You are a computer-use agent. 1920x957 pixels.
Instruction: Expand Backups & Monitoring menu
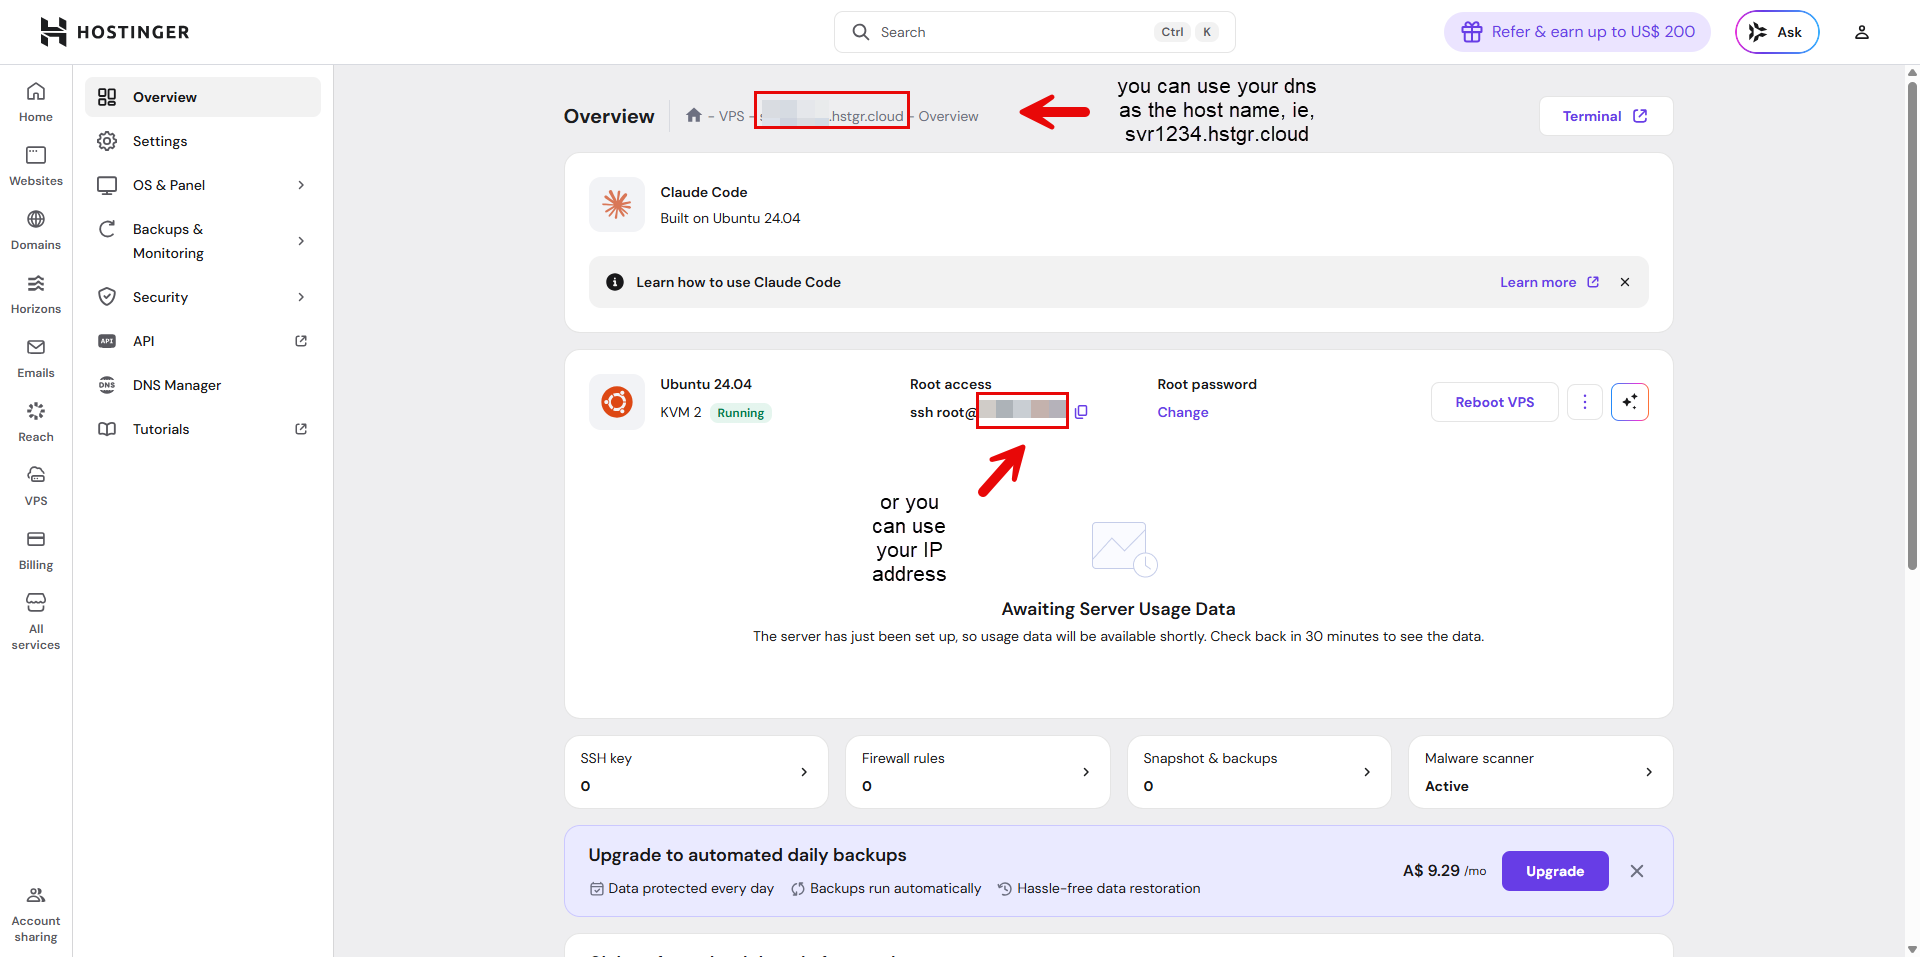point(203,241)
